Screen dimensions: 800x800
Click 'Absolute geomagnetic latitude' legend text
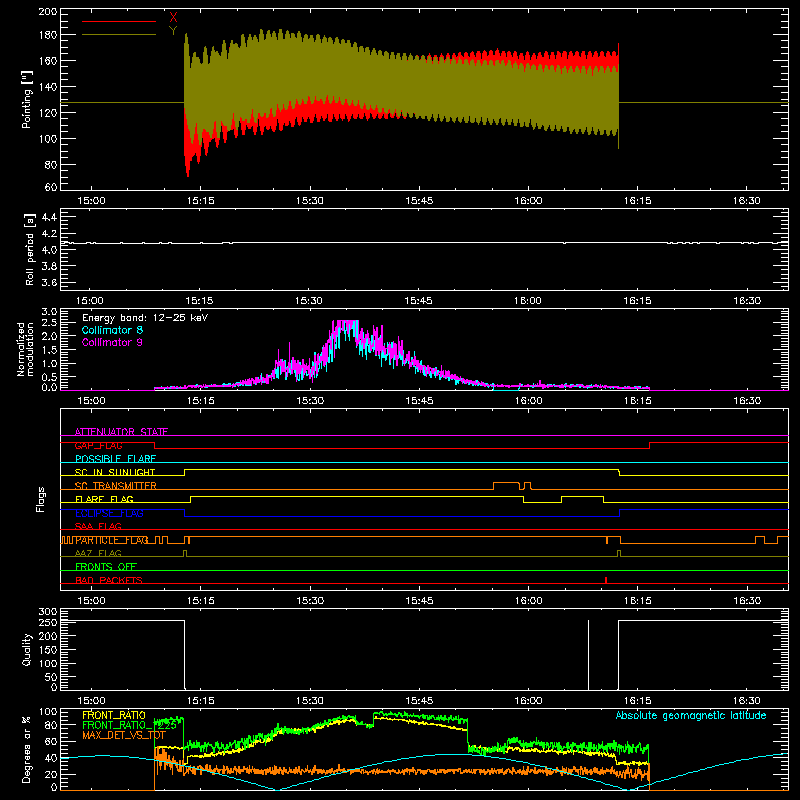coord(691,715)
